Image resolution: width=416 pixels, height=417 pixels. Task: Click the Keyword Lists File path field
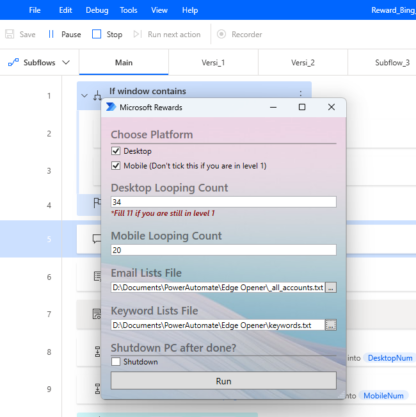(x=218, y=325)
